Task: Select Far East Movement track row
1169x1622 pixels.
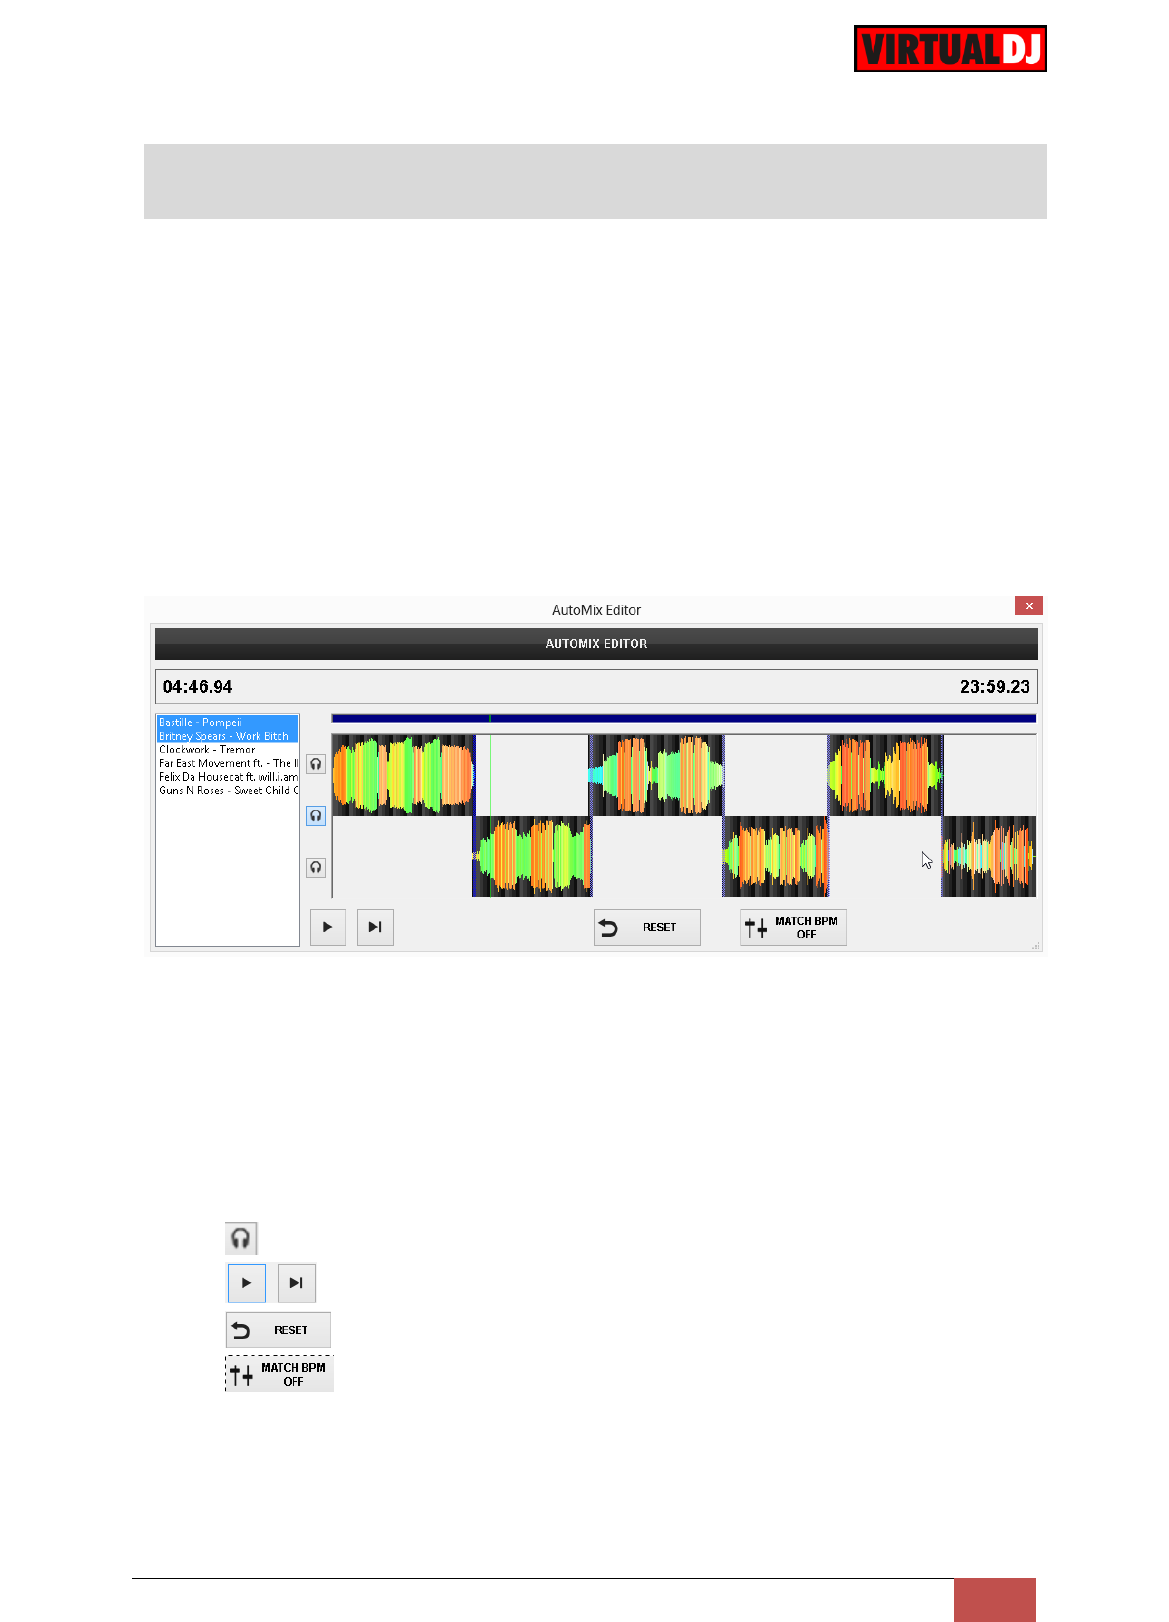Action: click(227, 763)
